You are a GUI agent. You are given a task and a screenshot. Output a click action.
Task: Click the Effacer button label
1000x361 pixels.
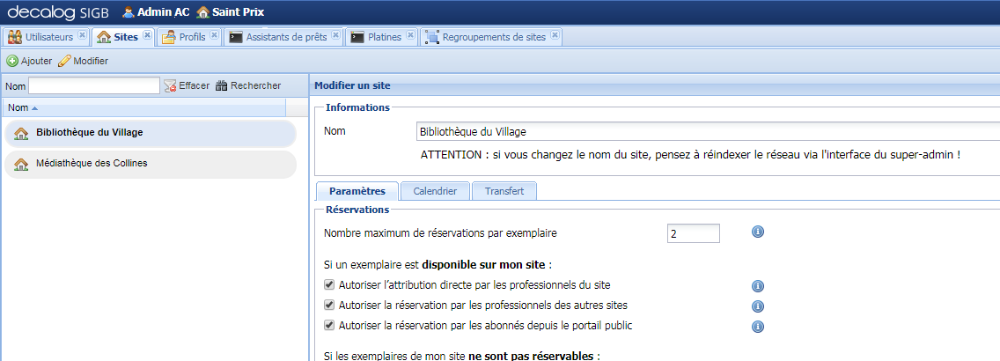pos(194,85)
